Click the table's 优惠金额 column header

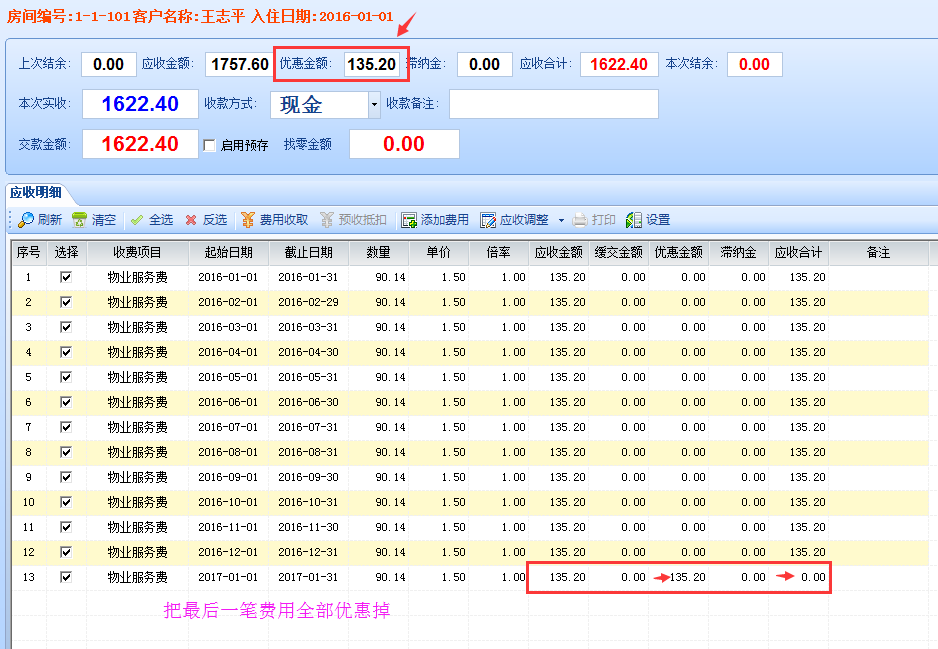(x=678, y=253)
